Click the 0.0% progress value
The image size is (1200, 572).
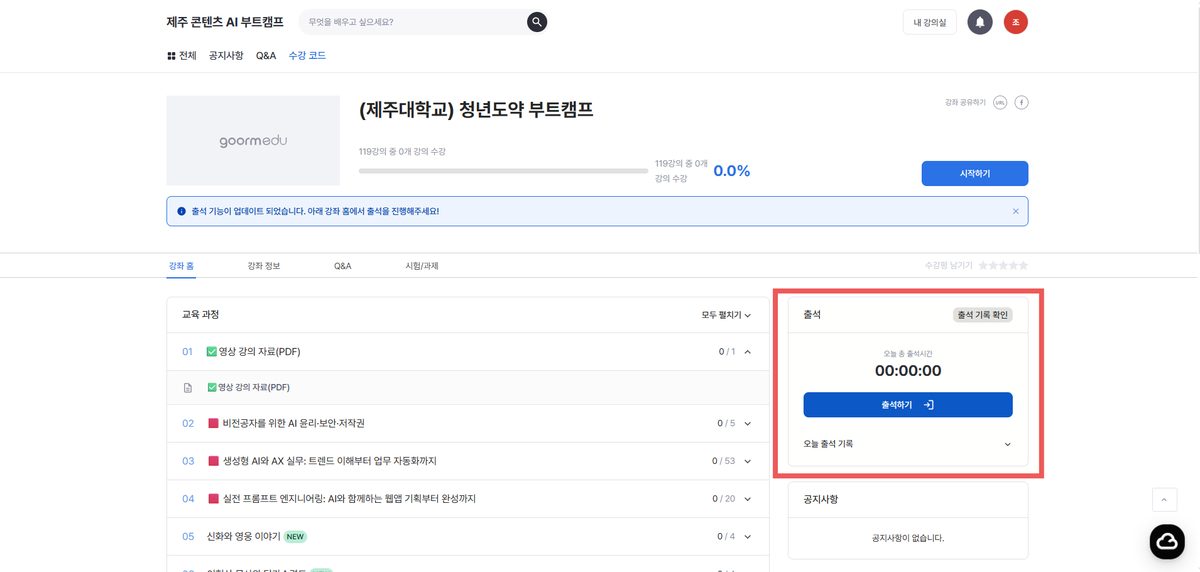coord(732,171)
